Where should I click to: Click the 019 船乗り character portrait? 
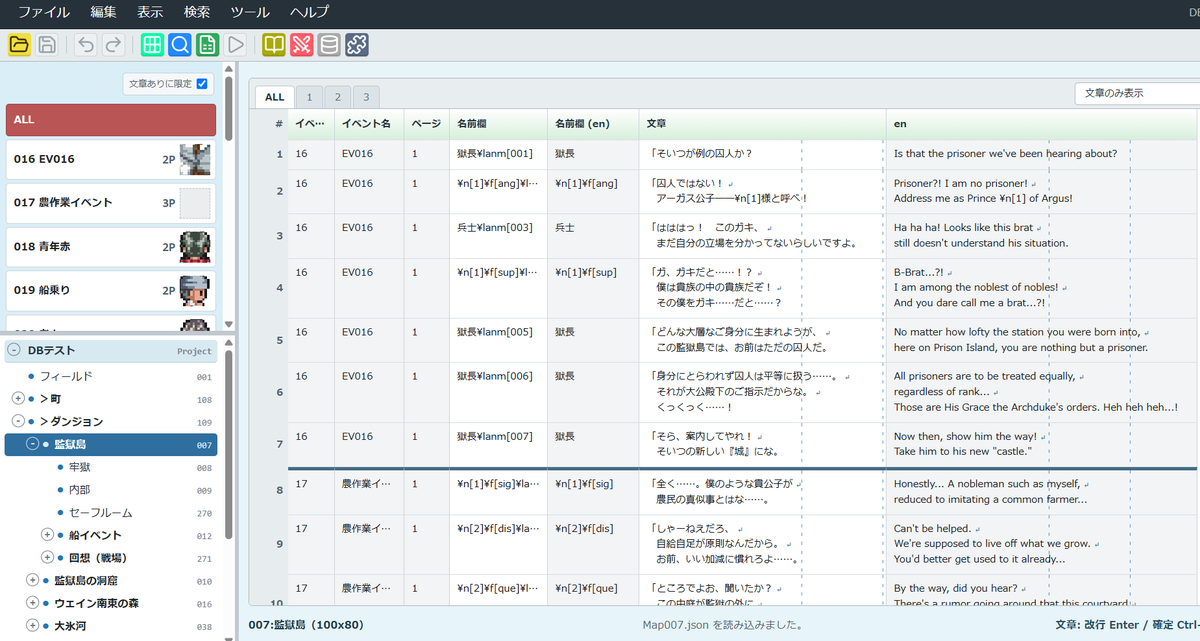click(195, 291)
